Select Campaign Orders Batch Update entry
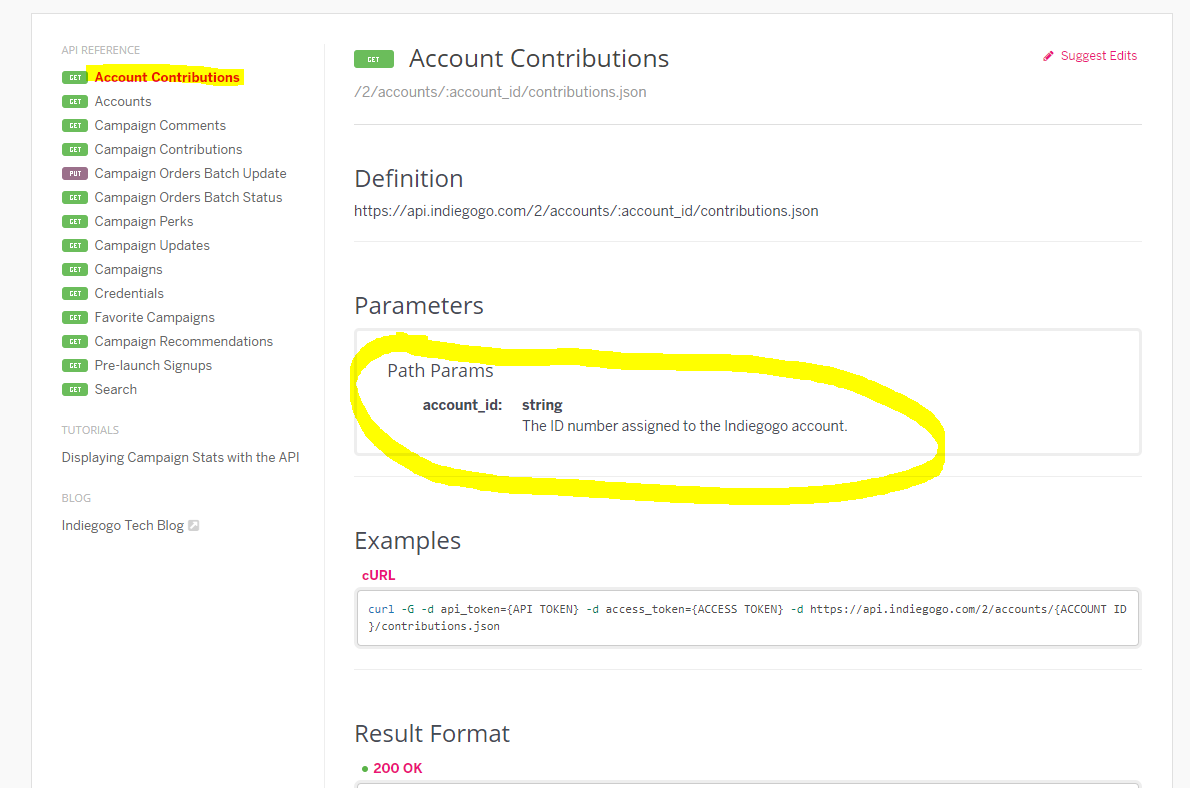Viewport: 1190px width, 788px height. [190, 173]
